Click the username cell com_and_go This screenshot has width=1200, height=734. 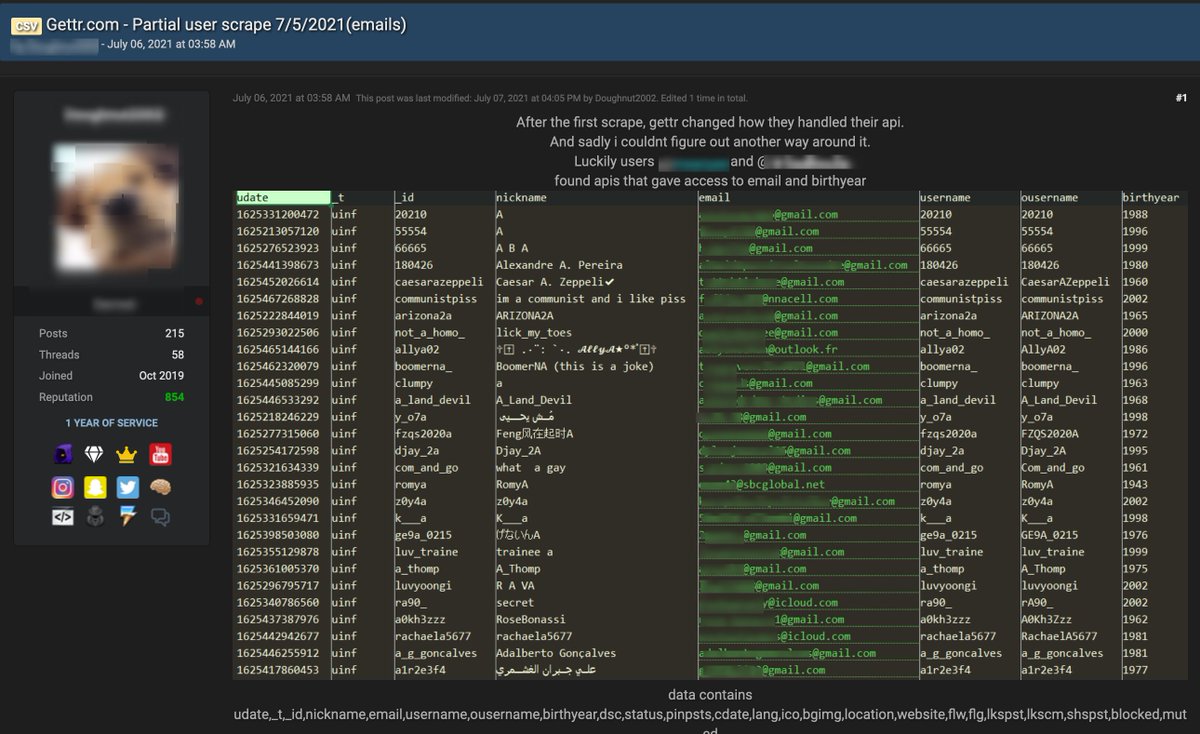[952, 467]
